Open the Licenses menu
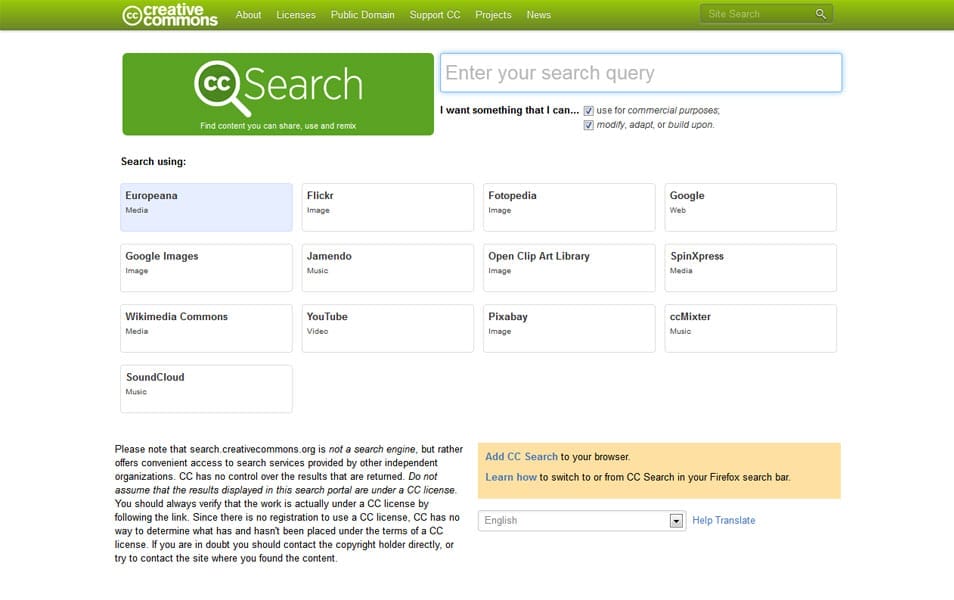The width and height of the screenshot is (954, 600). pos(295,14)
